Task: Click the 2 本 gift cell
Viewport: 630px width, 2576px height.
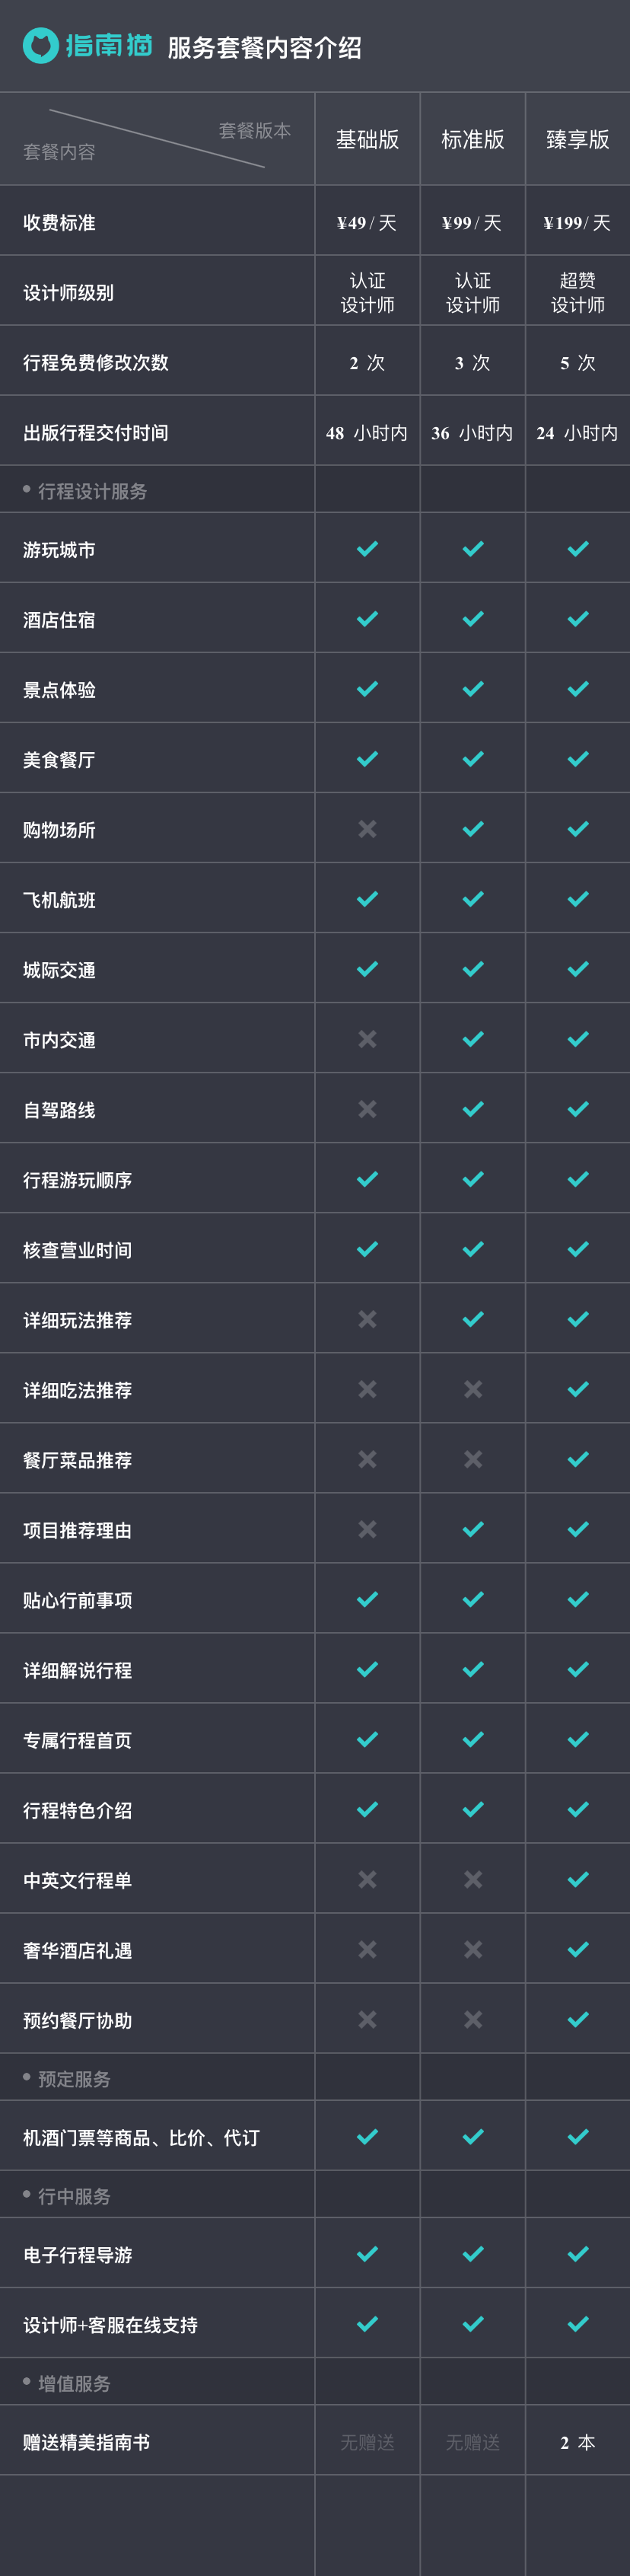Action: (578, 2442)
